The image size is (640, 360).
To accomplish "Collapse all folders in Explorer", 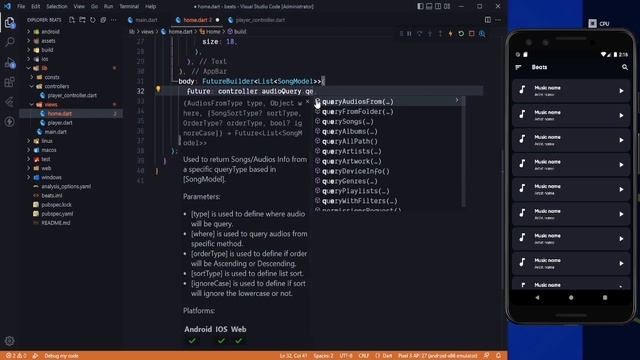I will [103, 20].
